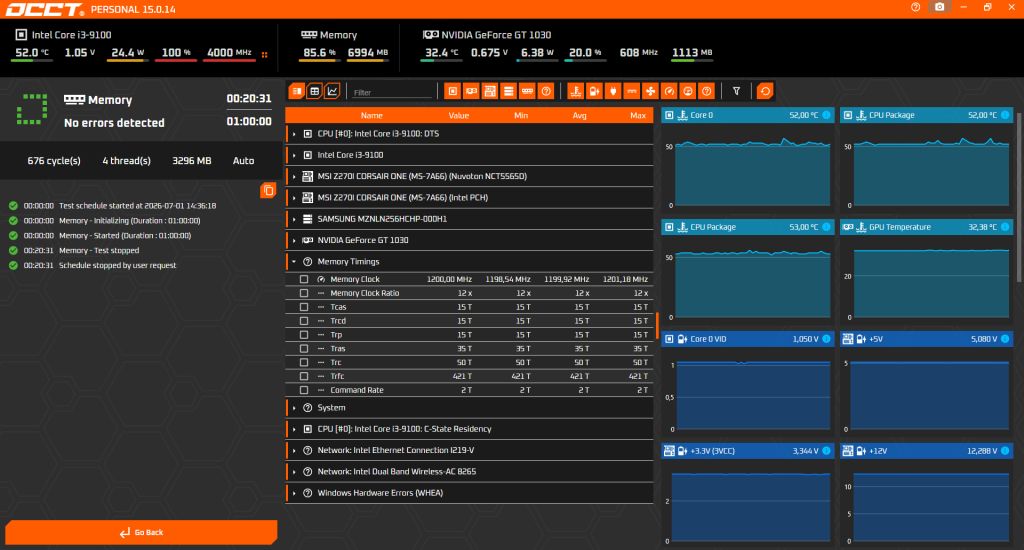Switch to table-only monitoring view
The image size is (1024, 550).
pyautogui.click(x=315, y=91)
